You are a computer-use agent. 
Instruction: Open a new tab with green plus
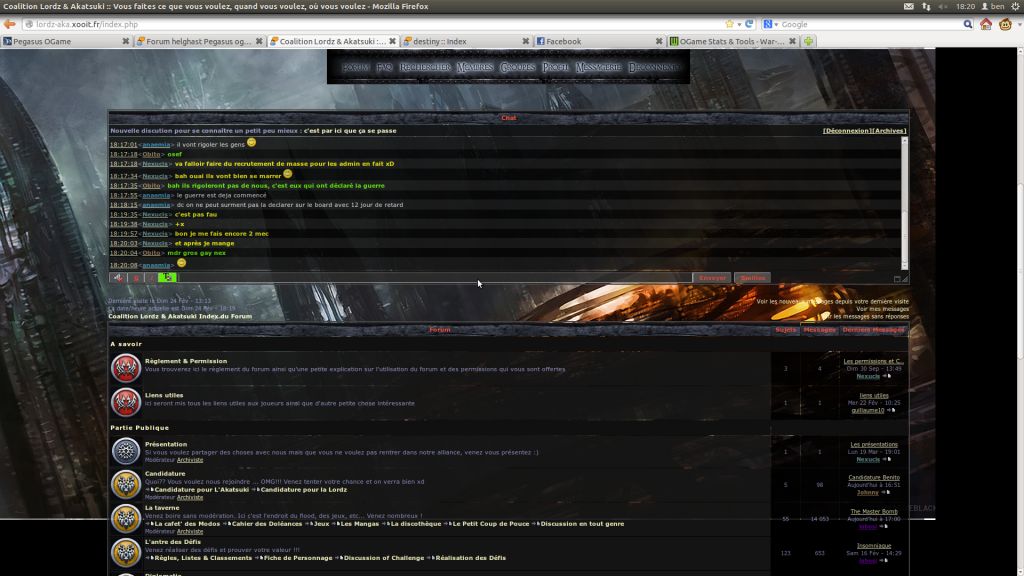click(808, 41)
